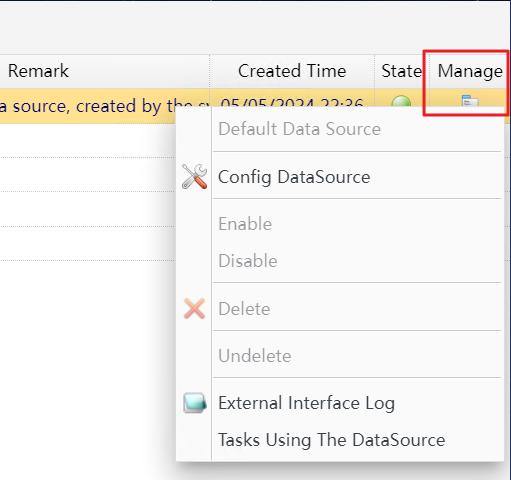Open Tasks Using The DataSource

(x=332, y=440)
